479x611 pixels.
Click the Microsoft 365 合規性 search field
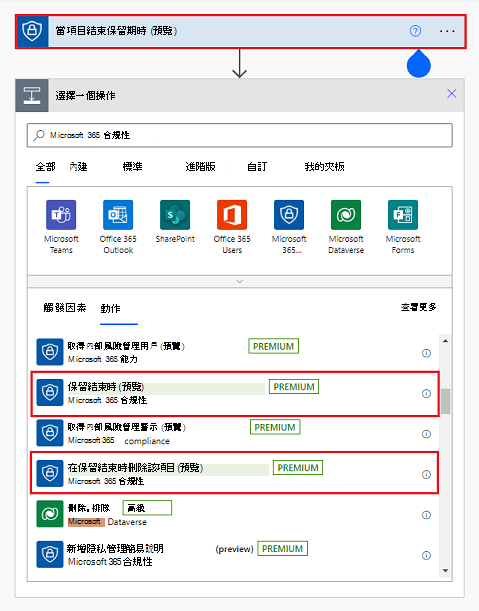240,135
